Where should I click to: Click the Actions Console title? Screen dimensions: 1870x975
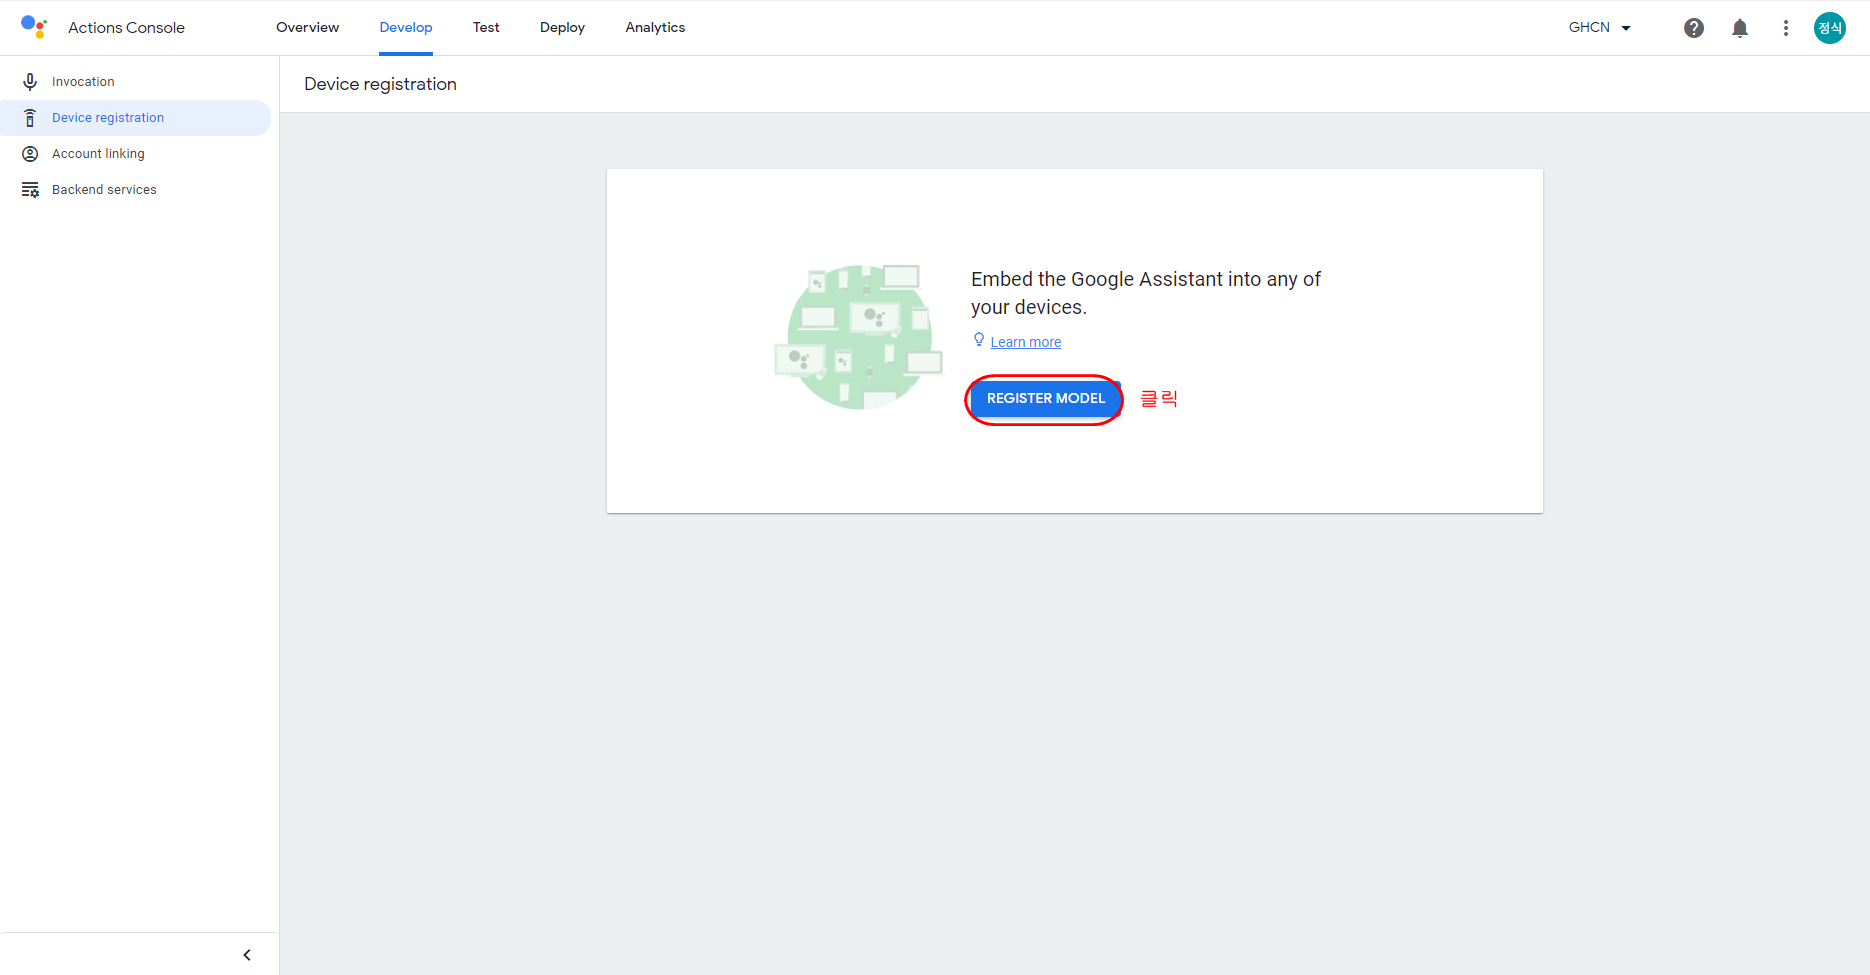(x=126, y=28)
